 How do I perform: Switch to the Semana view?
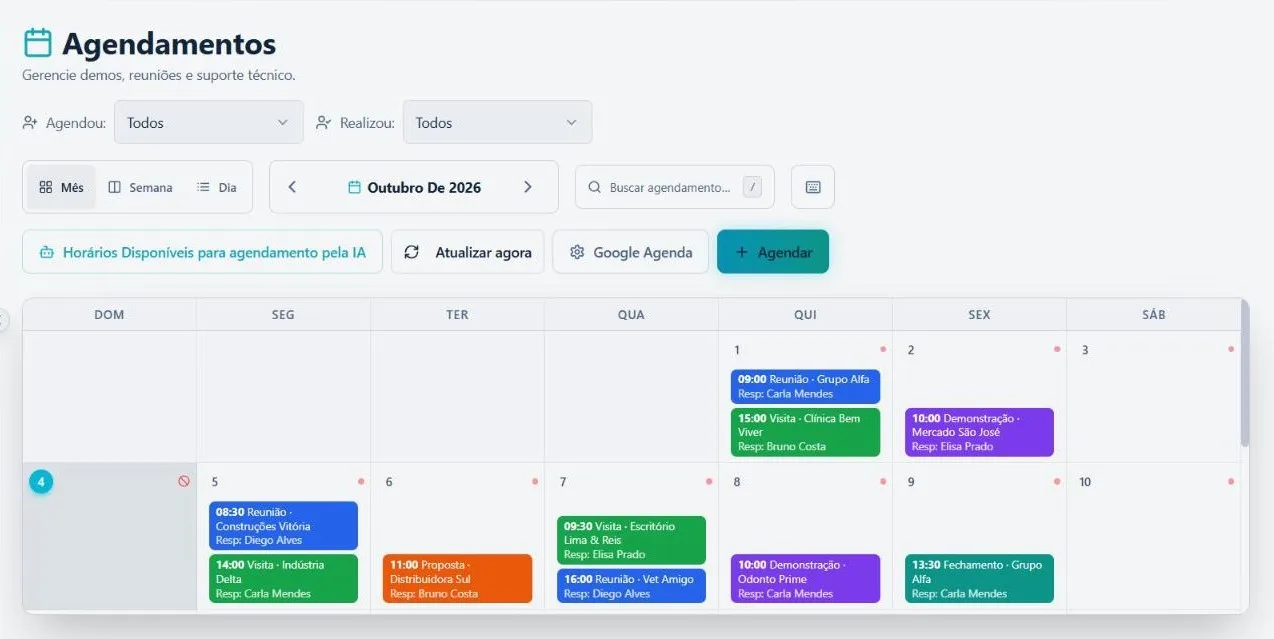(x=140, y=187)
